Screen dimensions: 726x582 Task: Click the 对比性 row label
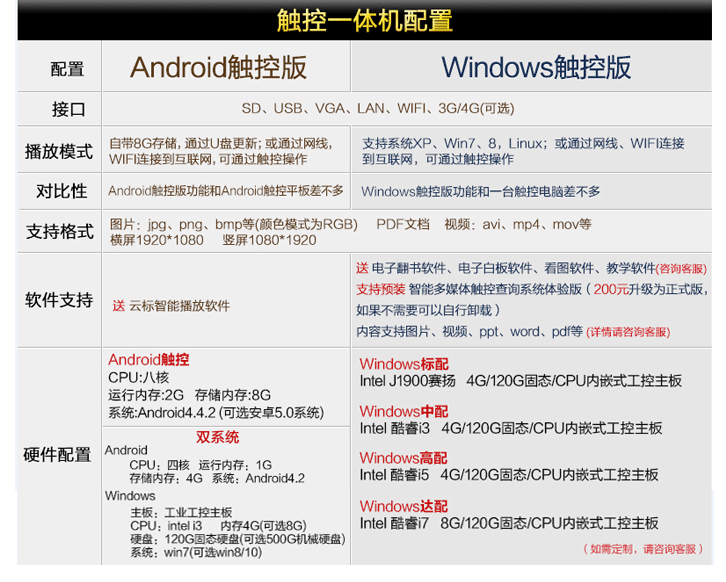pos(62,191)
